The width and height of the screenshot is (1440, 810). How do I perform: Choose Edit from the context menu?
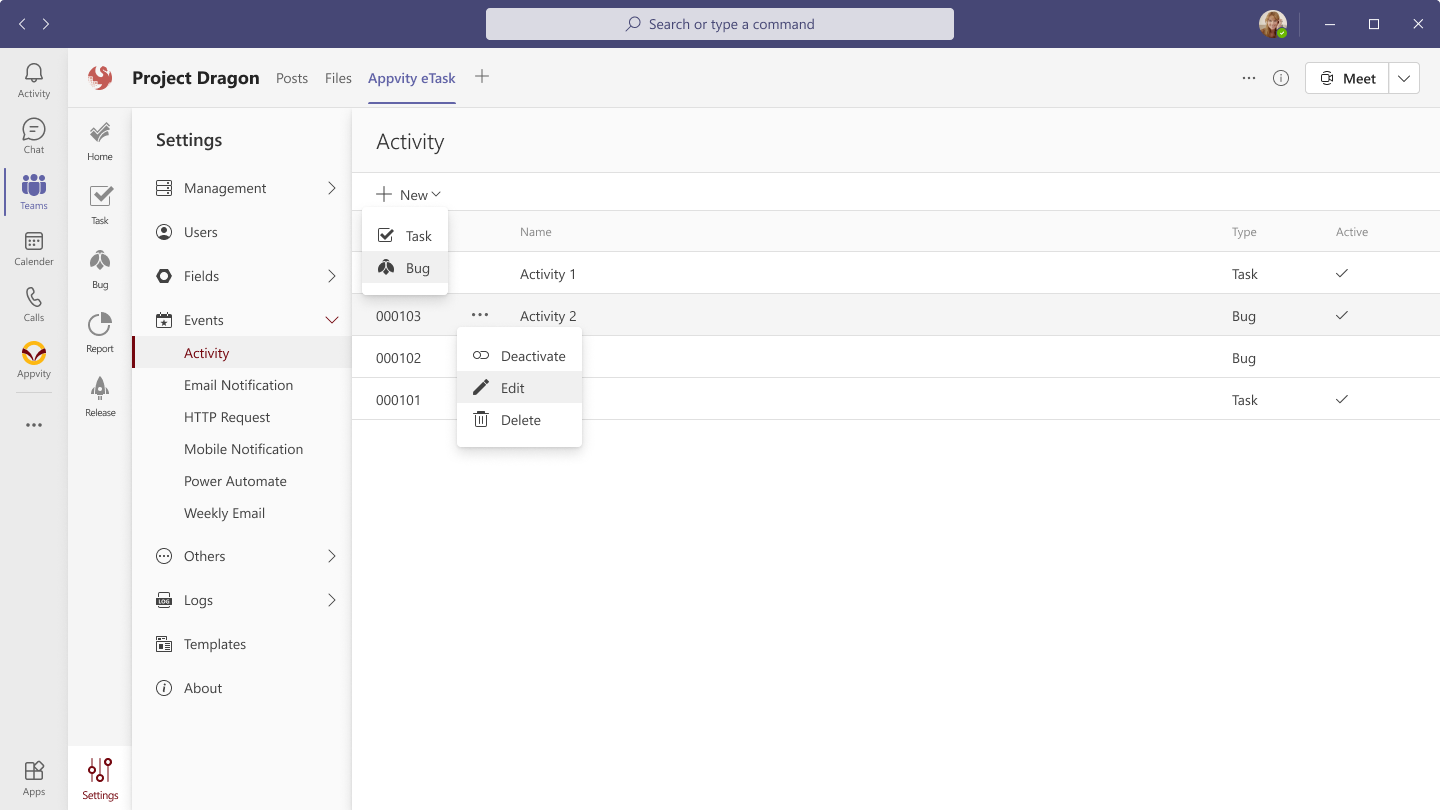(513, 388)
